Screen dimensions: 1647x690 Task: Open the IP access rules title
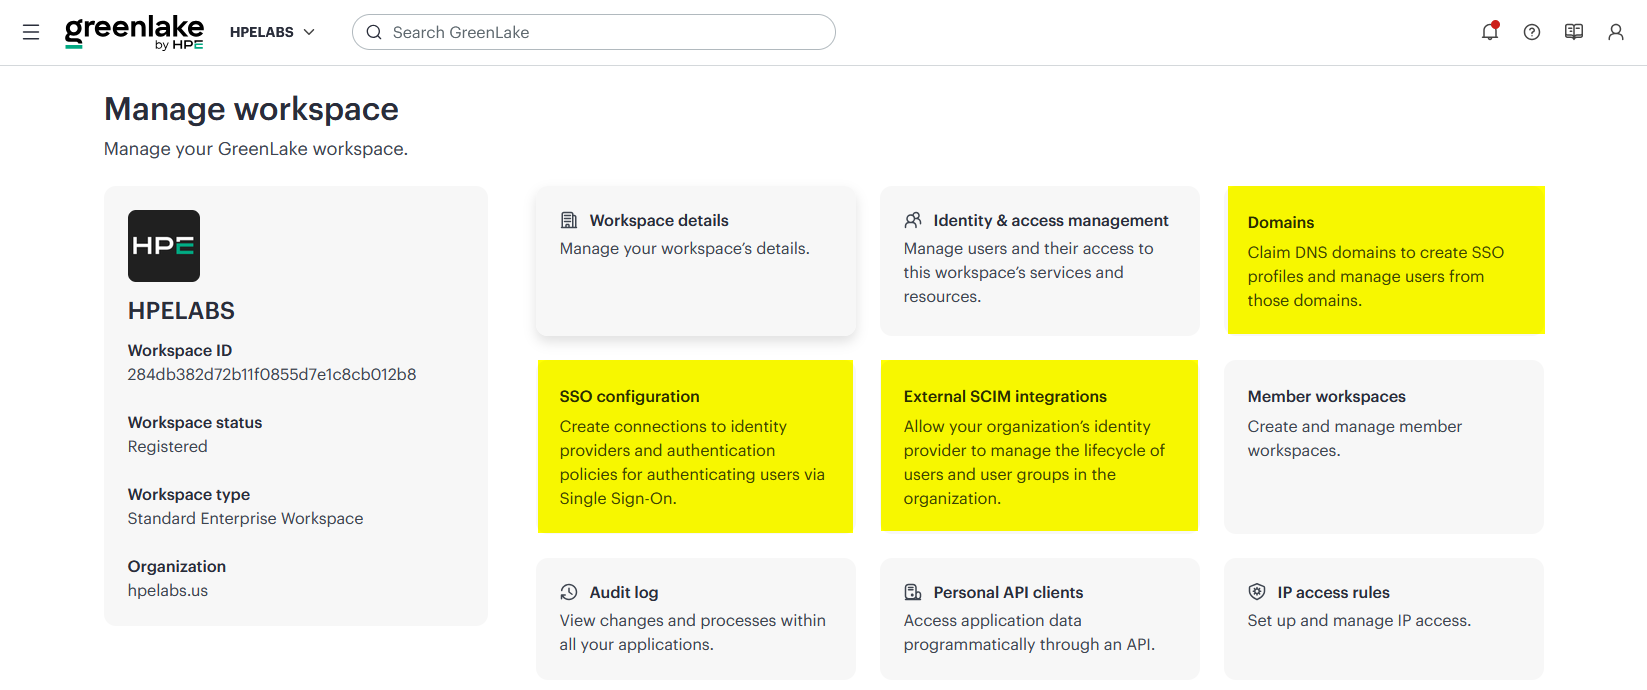tap(1333, 592)
